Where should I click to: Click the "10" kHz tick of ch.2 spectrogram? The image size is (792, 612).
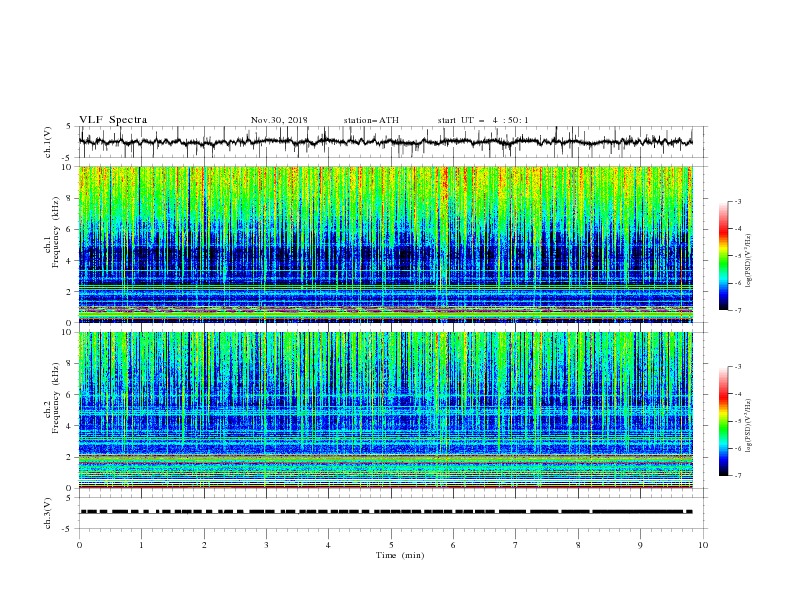69,332
